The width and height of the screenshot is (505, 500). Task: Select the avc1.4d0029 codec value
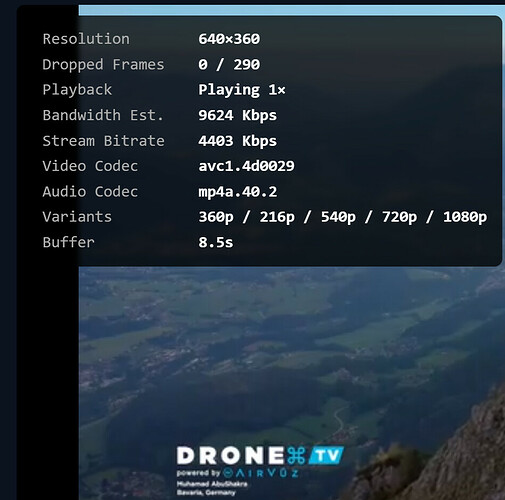click(x=246, y=166)
